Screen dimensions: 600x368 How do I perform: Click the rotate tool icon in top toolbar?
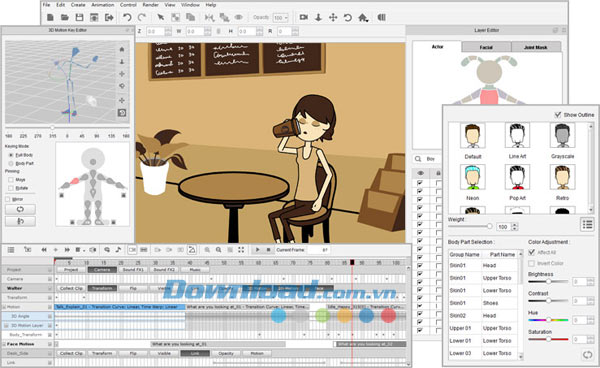pos(347,18)
